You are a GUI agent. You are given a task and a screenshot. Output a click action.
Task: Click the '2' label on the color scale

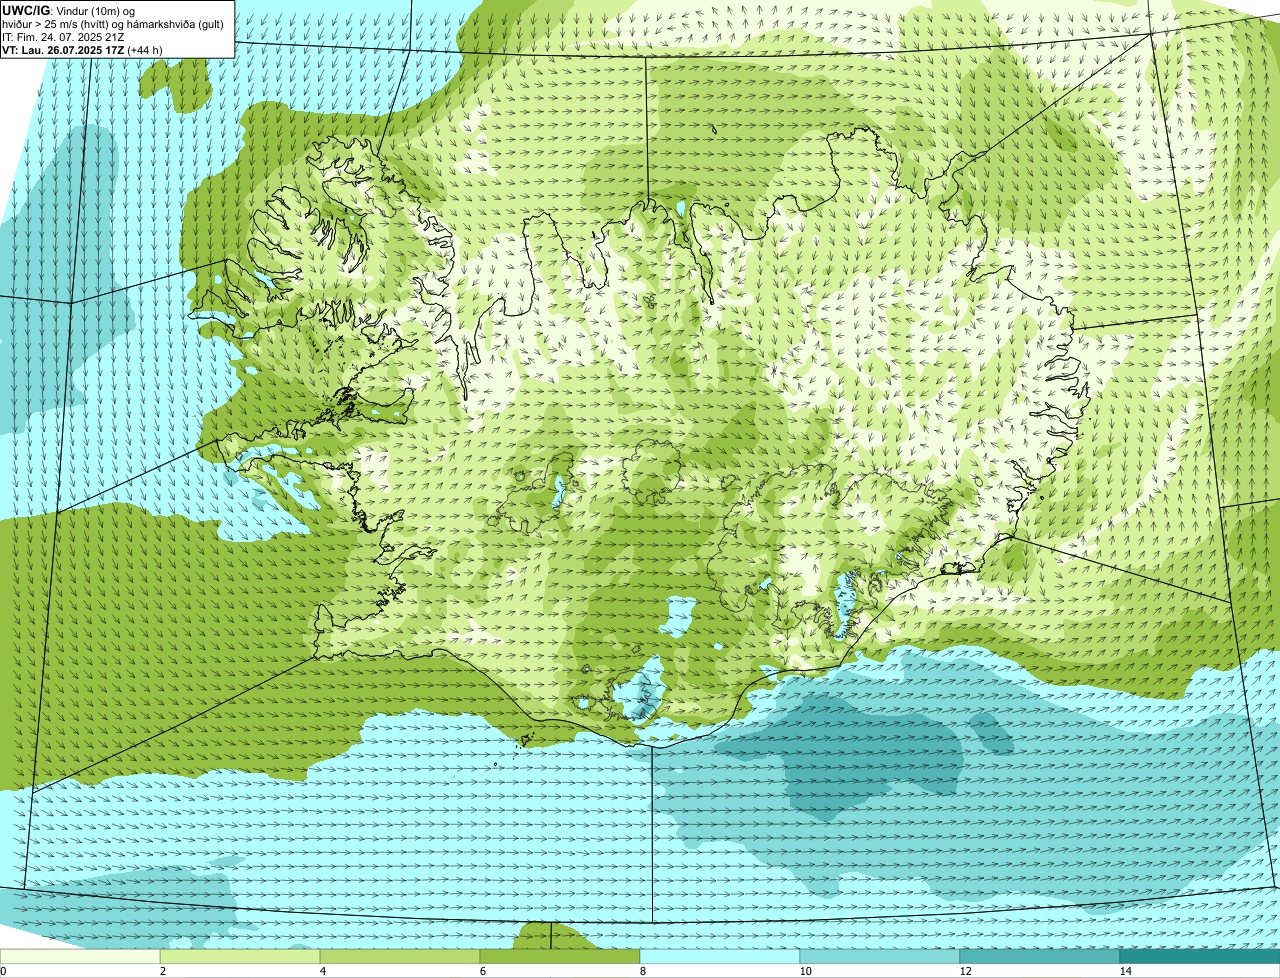click(x=162, y=971)
